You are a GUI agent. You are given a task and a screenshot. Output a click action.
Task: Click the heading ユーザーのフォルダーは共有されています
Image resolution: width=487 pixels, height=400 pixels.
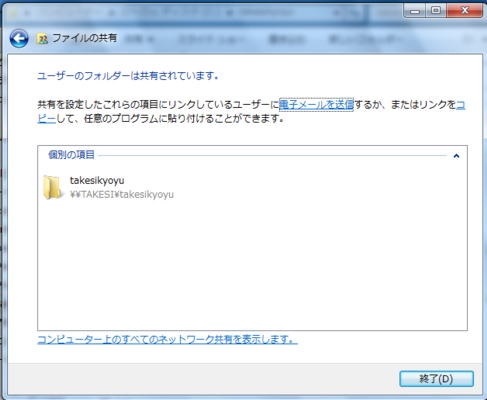point(128,76)
